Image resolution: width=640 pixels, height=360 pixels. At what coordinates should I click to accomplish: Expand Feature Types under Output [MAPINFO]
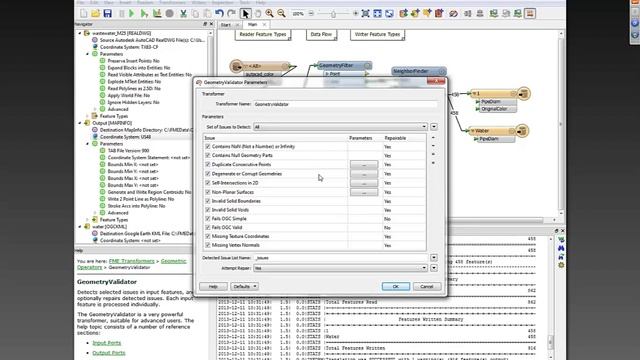pos(87,220)
